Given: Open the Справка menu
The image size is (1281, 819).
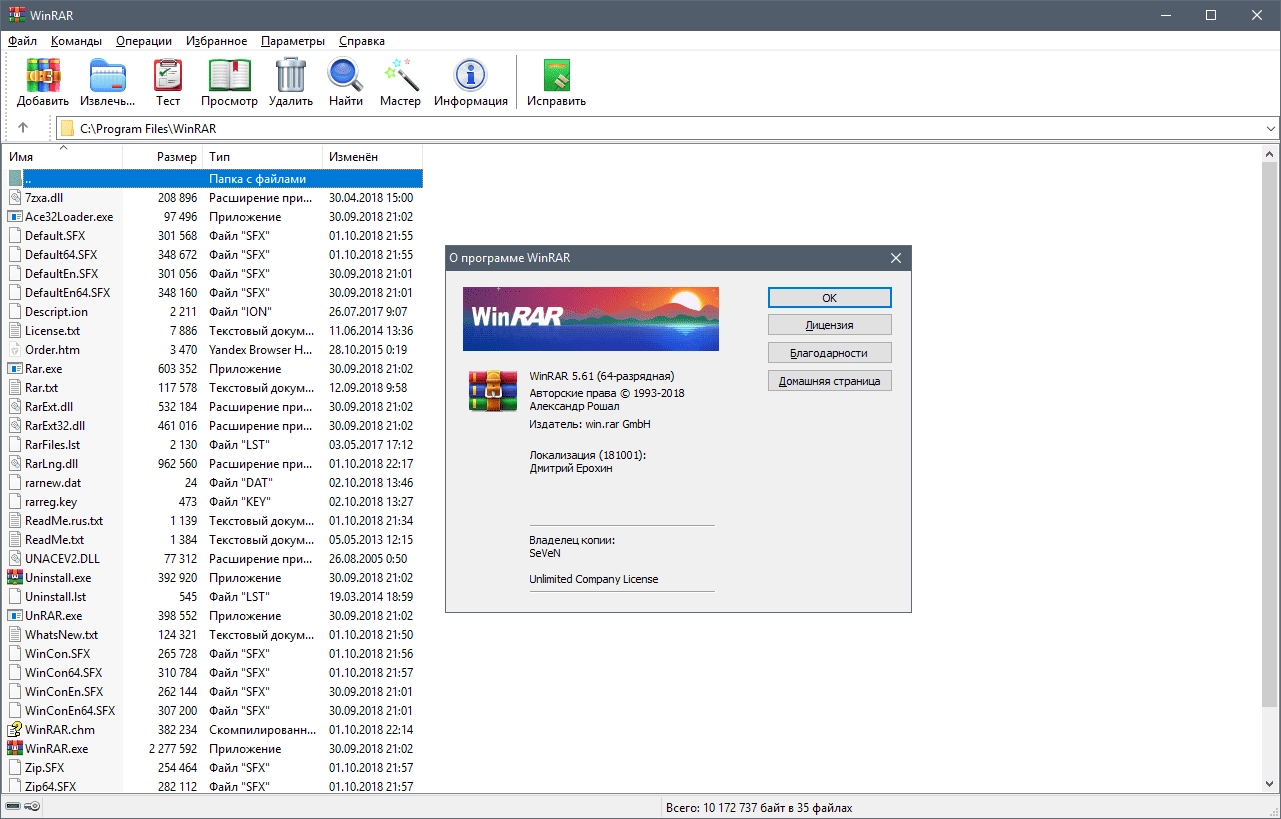Looking at the screenshot, I should coord(362,41).
